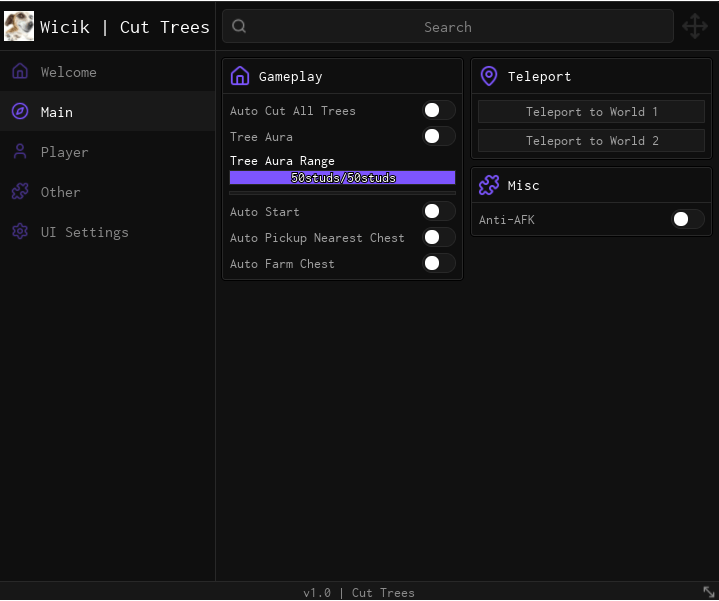Click the Auto Cut All Trees label
The width and height of the screenshot is (719, 601).
[293, 110]
